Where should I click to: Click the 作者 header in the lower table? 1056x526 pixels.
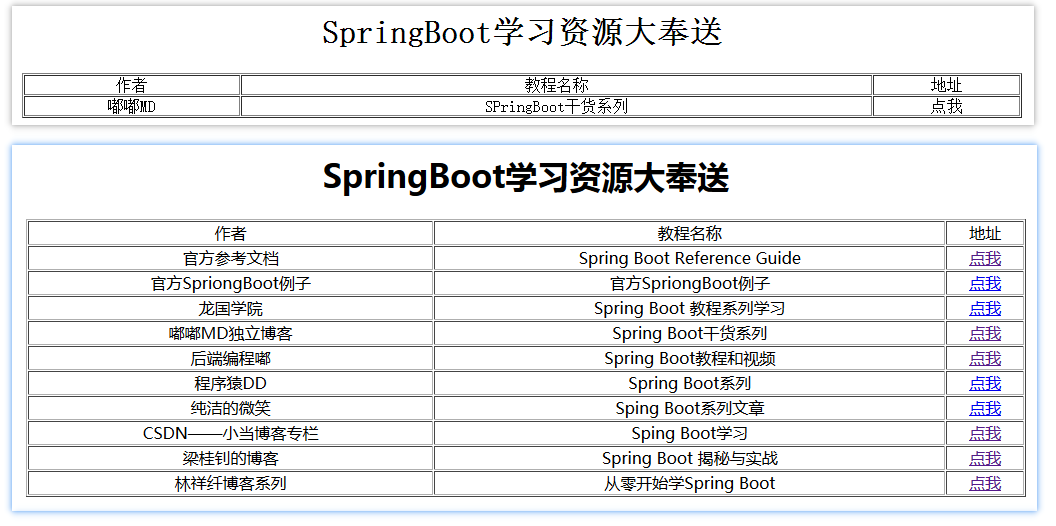[x=230, y=234]
